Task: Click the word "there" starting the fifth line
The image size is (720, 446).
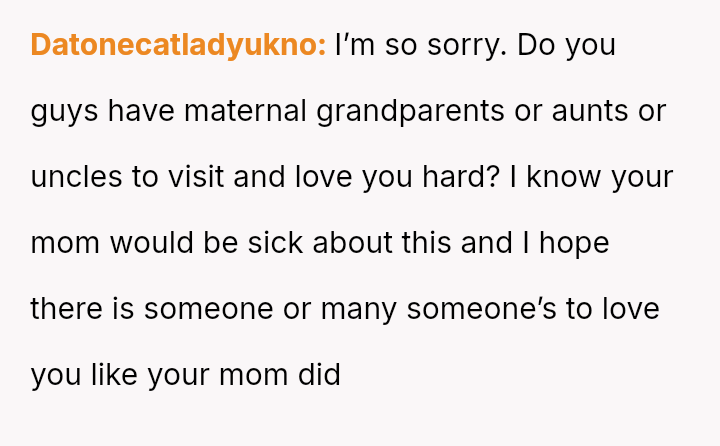Action: [x=67, y=309]
